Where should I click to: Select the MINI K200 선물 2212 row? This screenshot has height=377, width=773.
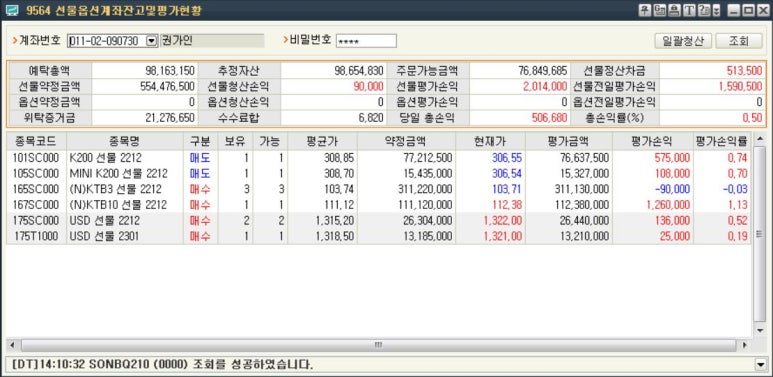(x=378, y=173)
